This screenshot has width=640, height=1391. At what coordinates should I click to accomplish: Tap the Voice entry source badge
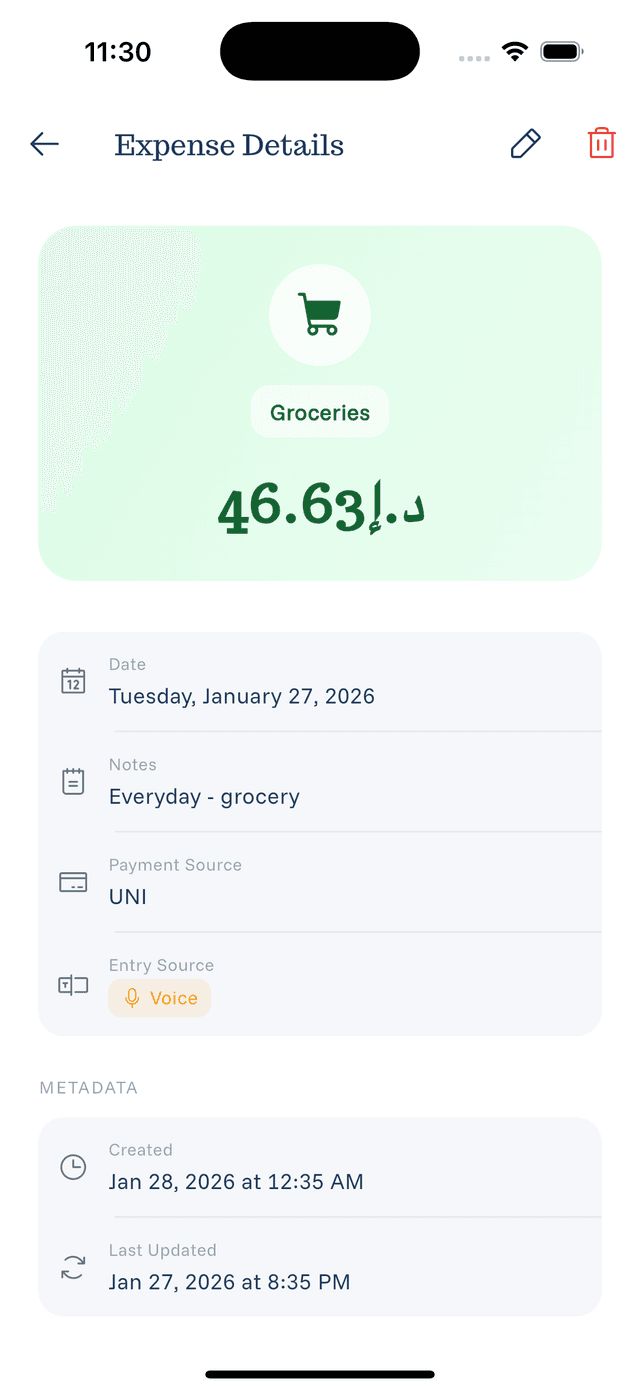[x=159, y=998]
